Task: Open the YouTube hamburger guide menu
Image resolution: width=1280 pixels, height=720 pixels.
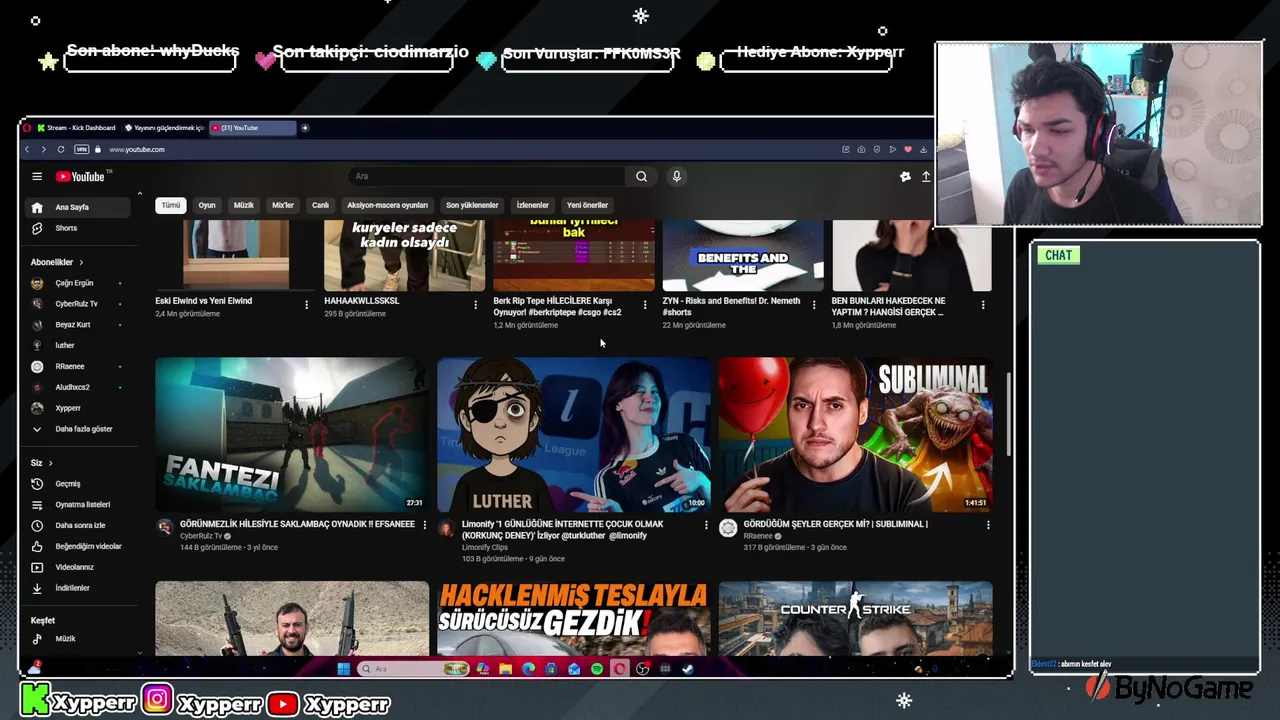Action: (x=37, y=177)
